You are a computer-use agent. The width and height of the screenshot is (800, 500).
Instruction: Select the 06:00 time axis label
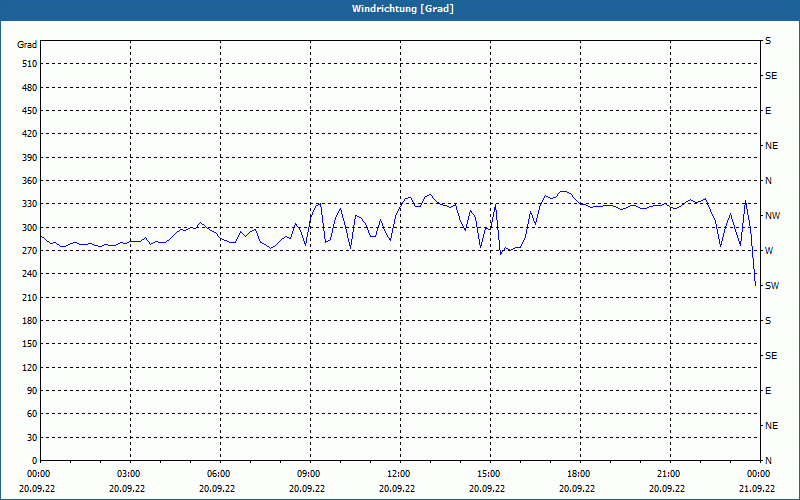[217, 474]
